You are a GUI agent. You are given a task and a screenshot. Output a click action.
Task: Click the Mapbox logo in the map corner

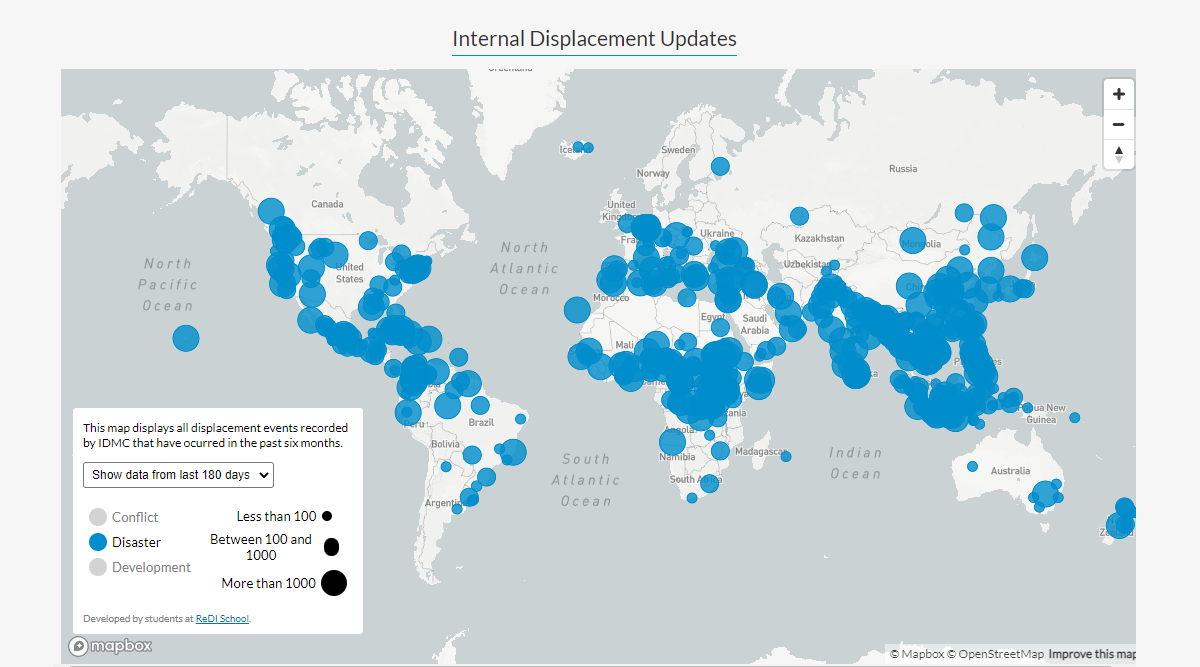pos(111,646)
